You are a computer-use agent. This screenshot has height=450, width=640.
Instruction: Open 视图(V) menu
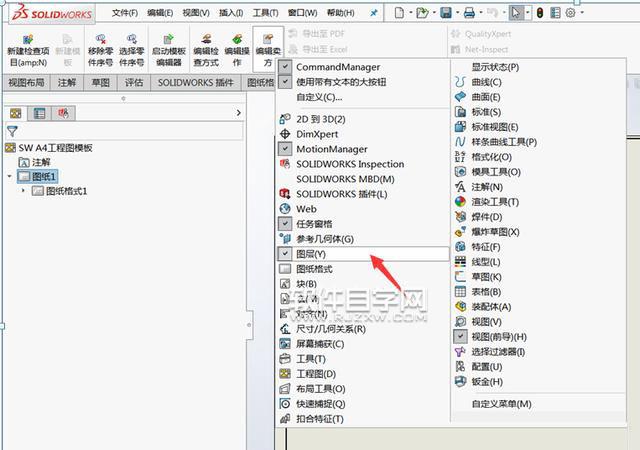coord(196,13)
